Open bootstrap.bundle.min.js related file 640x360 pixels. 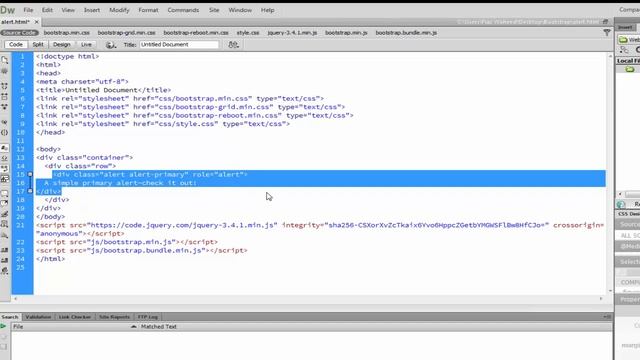(x=406, y=33)
